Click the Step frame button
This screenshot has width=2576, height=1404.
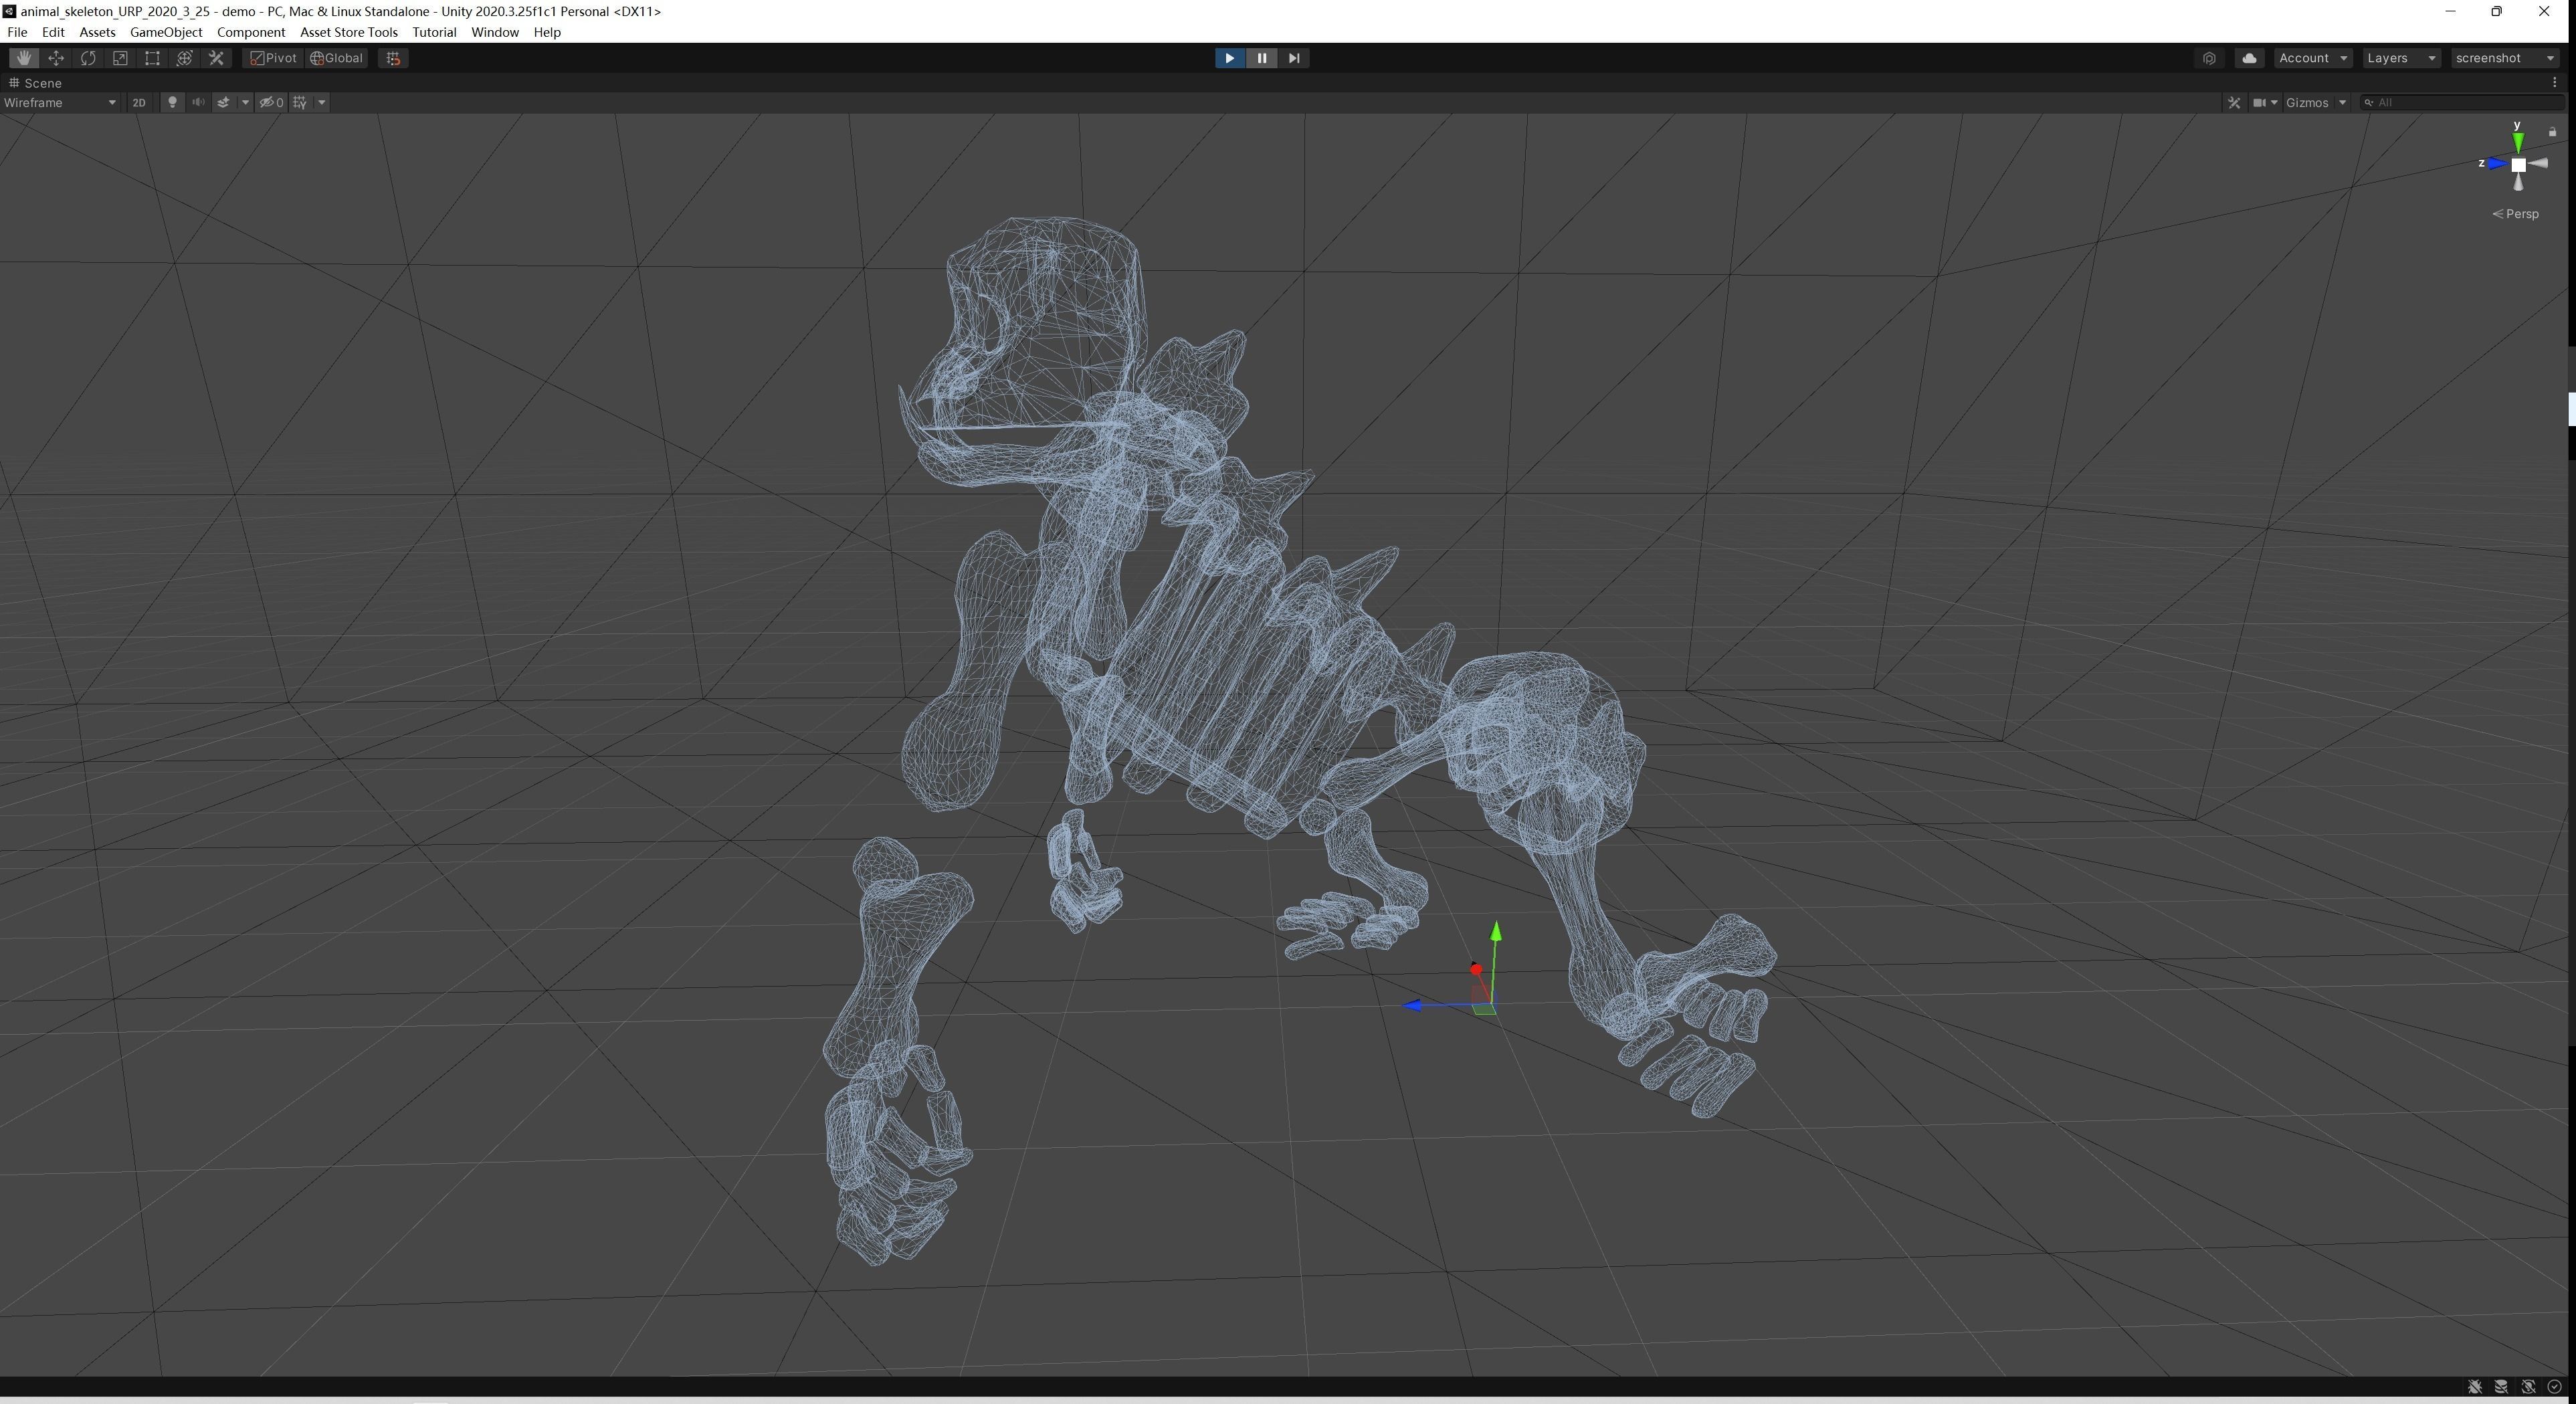1294,58
